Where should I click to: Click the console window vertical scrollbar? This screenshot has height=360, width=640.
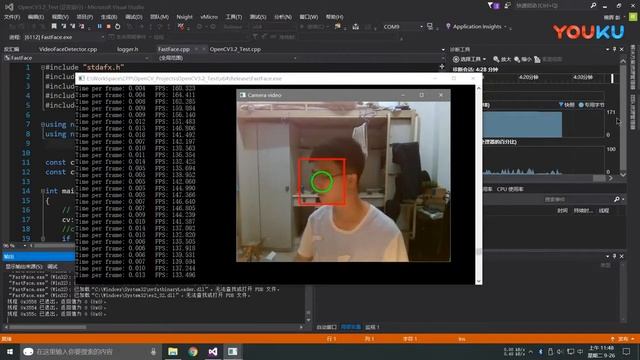pyautogui.click(x=478, y=184)
